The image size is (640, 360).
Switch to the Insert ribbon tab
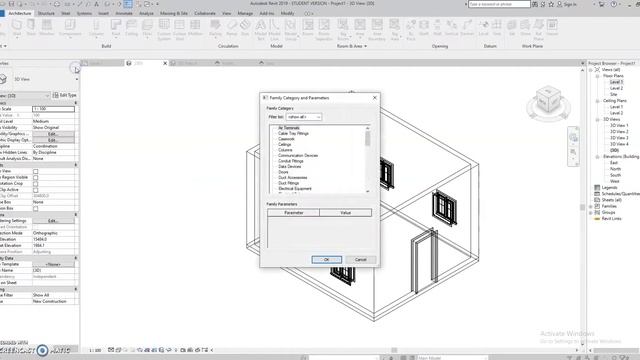[x=103, y=13]
